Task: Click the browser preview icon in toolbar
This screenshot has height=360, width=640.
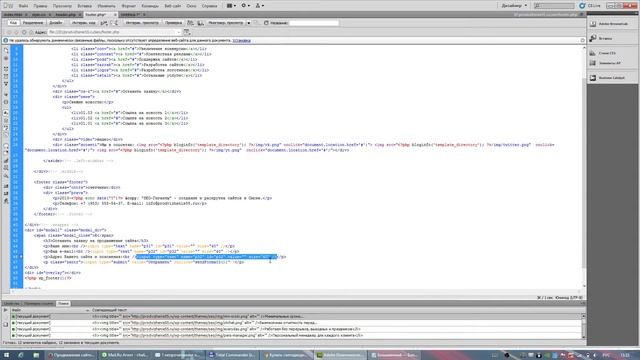Action: (115, 23)
